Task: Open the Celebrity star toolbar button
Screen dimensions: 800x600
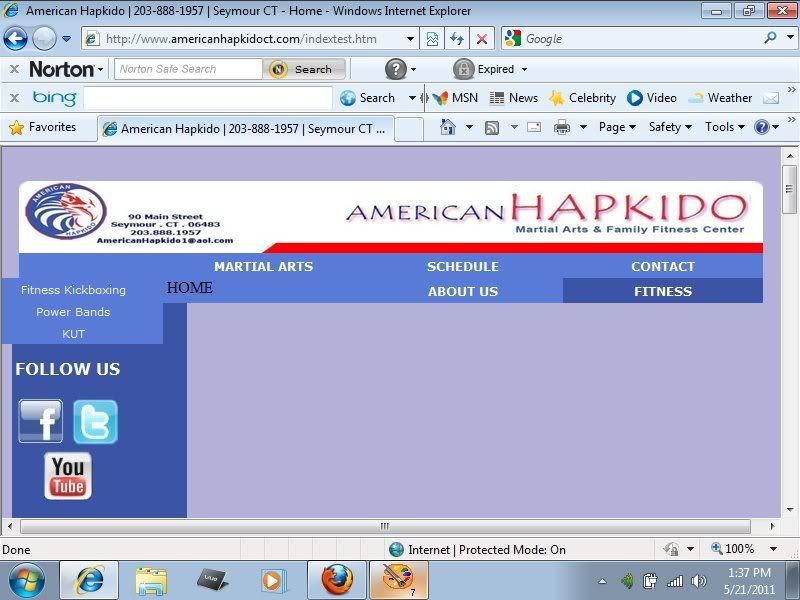Action: [582, 98]
